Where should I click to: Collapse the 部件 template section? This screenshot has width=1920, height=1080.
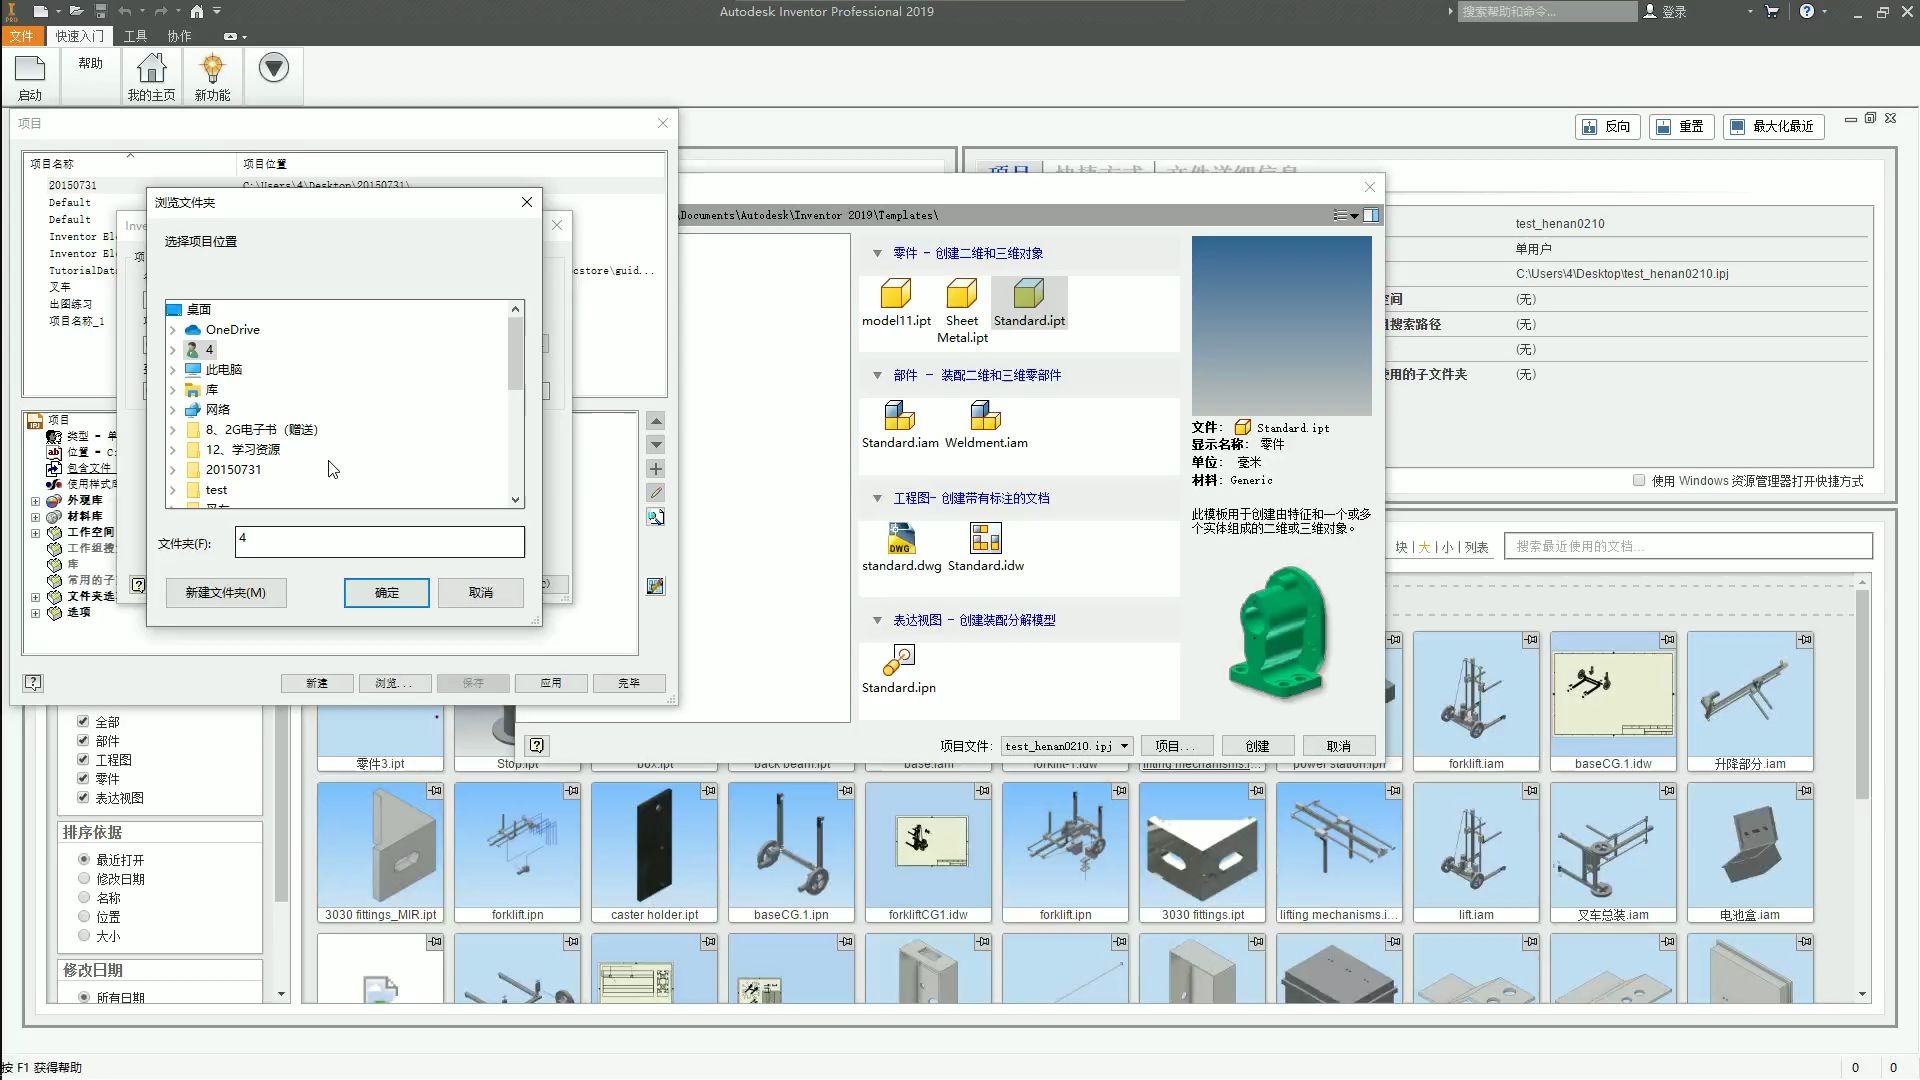click(x=877, y=376)
